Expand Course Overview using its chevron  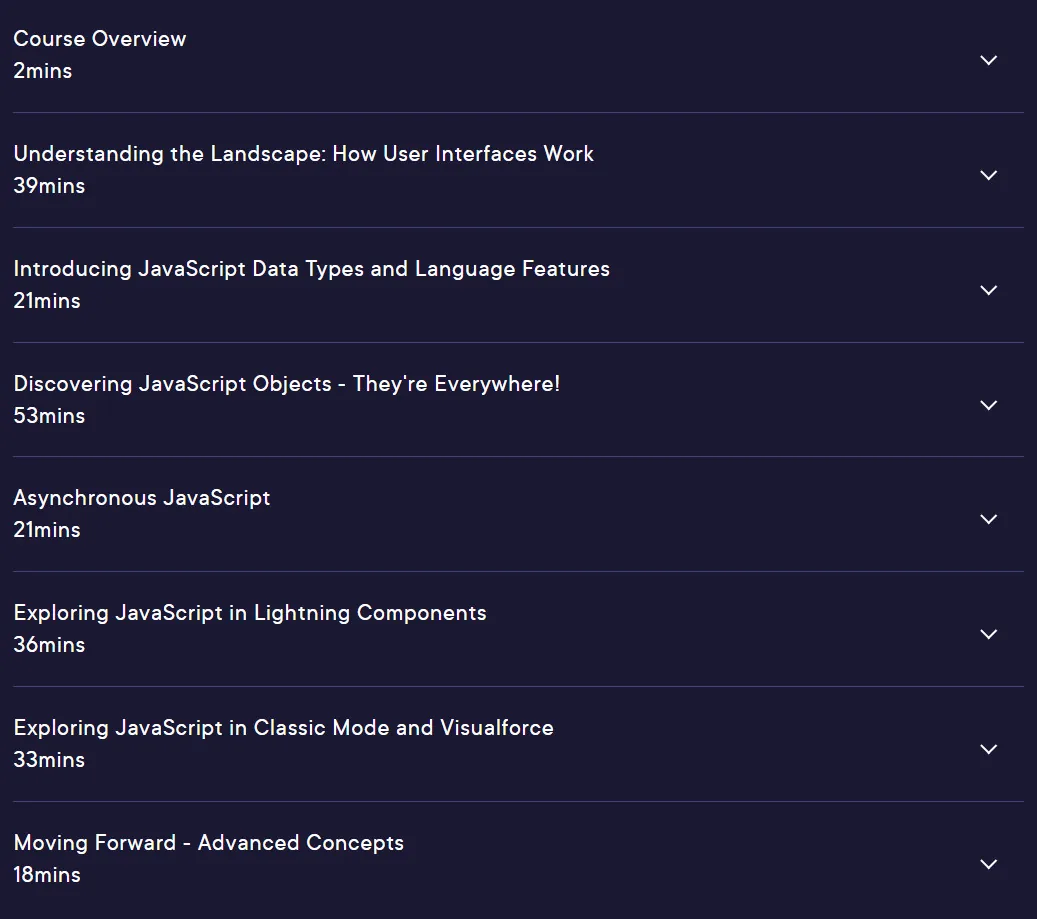[988, 60]
